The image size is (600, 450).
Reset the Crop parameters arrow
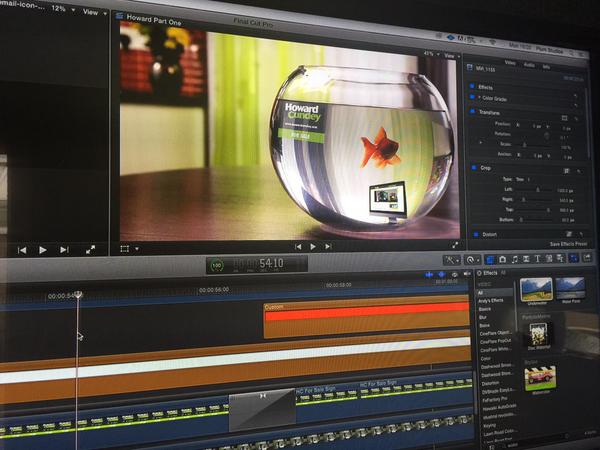point(579,171)
